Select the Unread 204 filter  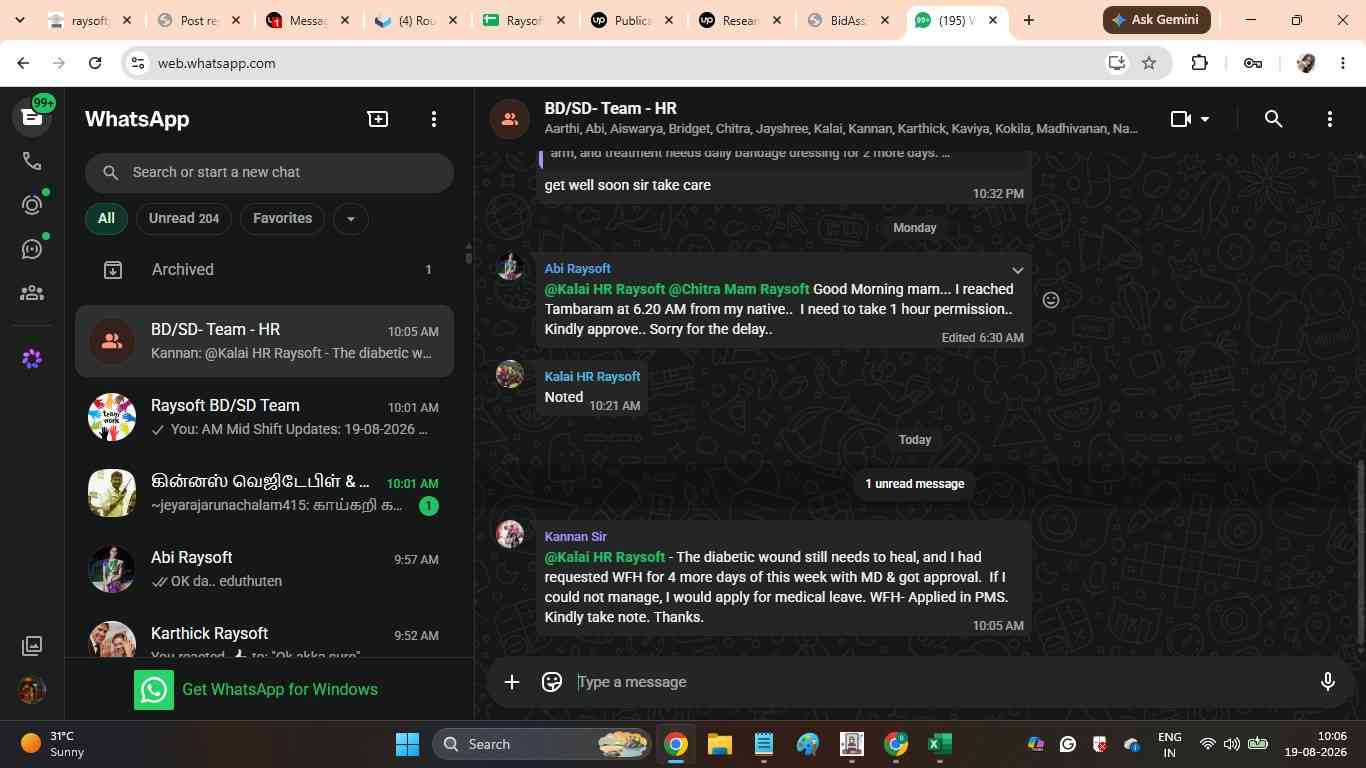[184, 219]
